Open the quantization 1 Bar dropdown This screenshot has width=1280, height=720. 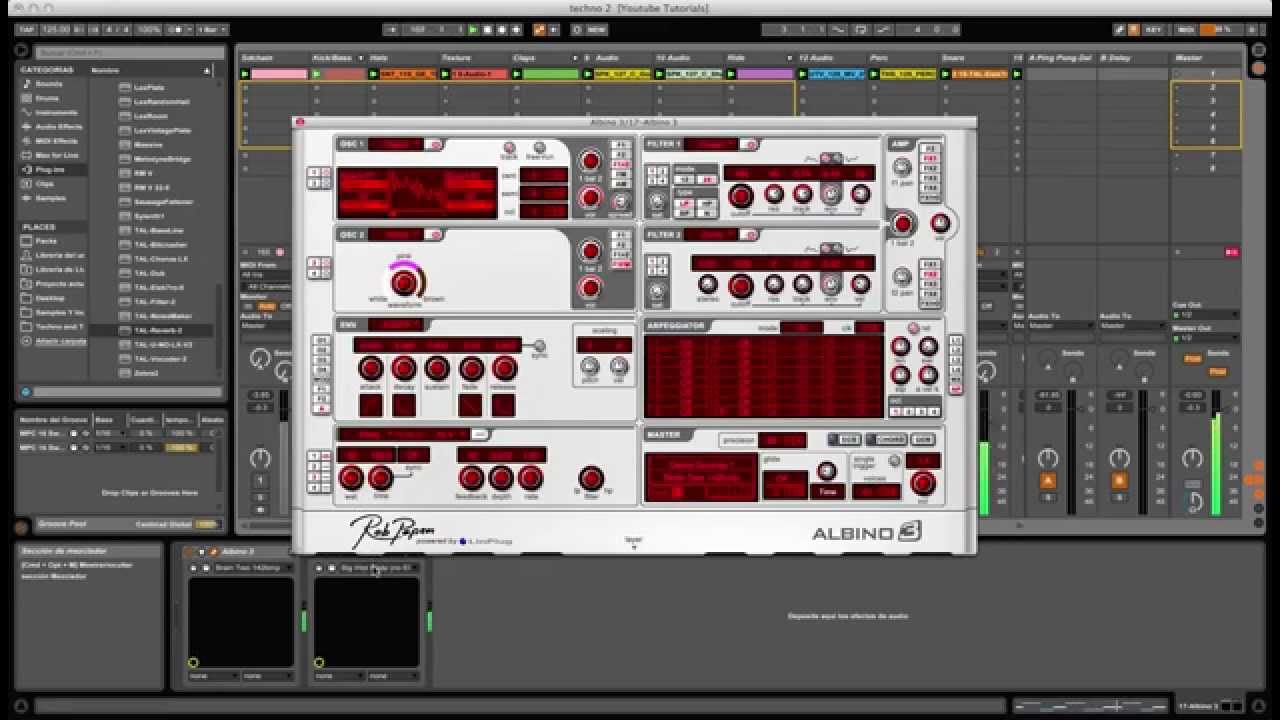tap(213, 30)
